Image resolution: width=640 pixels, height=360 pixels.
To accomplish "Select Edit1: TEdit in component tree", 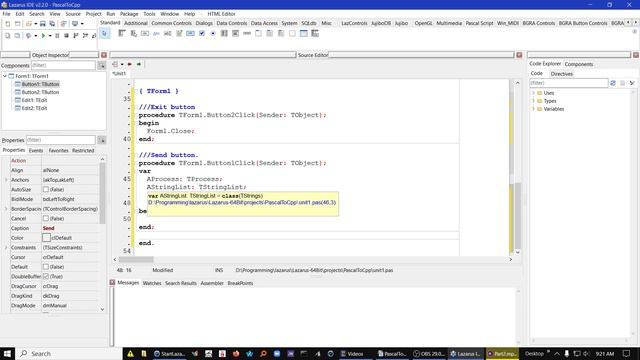I will (34, 100).
